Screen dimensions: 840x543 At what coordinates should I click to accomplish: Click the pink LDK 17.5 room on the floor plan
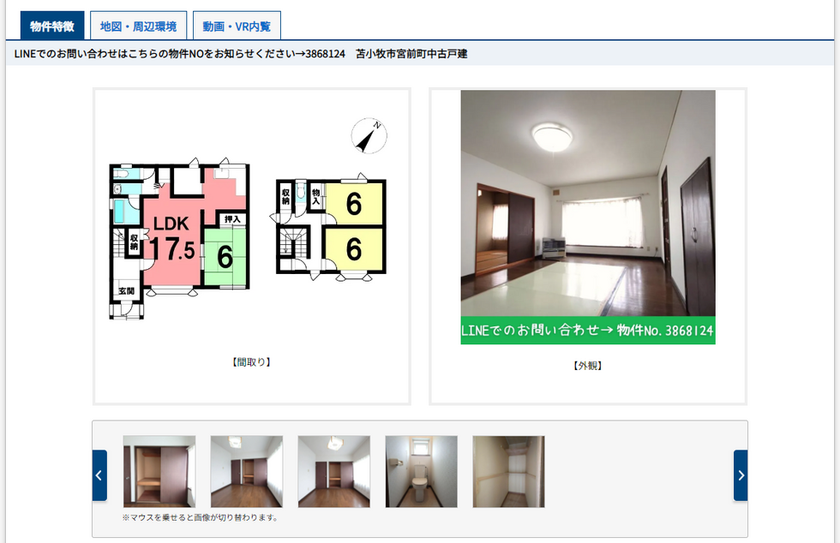point(173,240)
